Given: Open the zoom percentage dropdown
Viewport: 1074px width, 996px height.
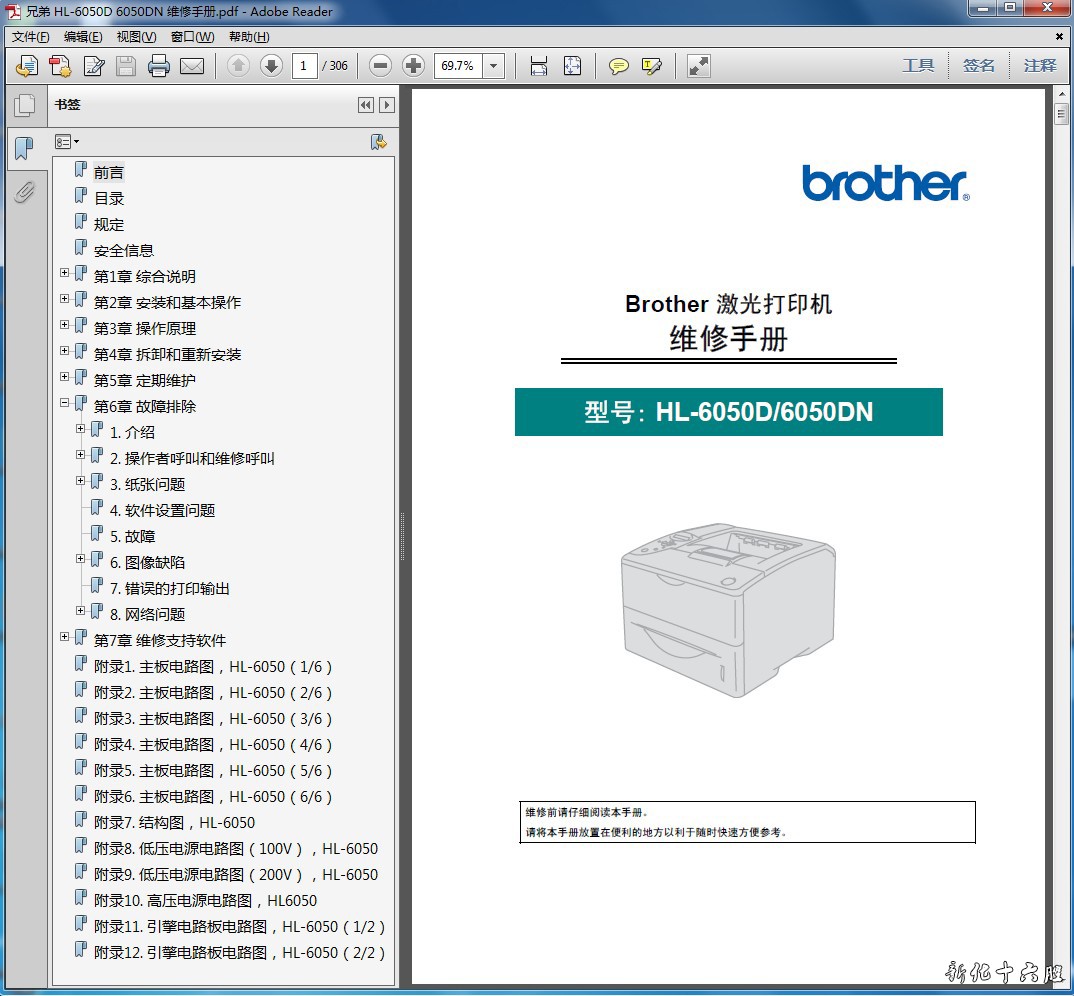Looking at the screenshot, I should point(494,66).
